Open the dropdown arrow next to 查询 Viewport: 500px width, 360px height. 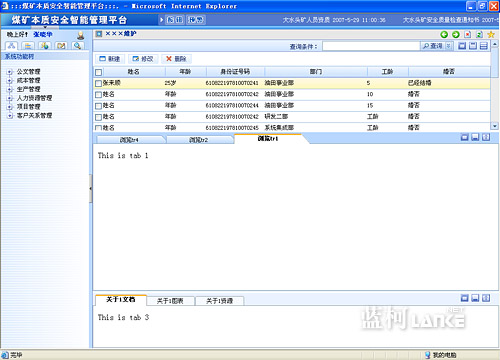449,46
